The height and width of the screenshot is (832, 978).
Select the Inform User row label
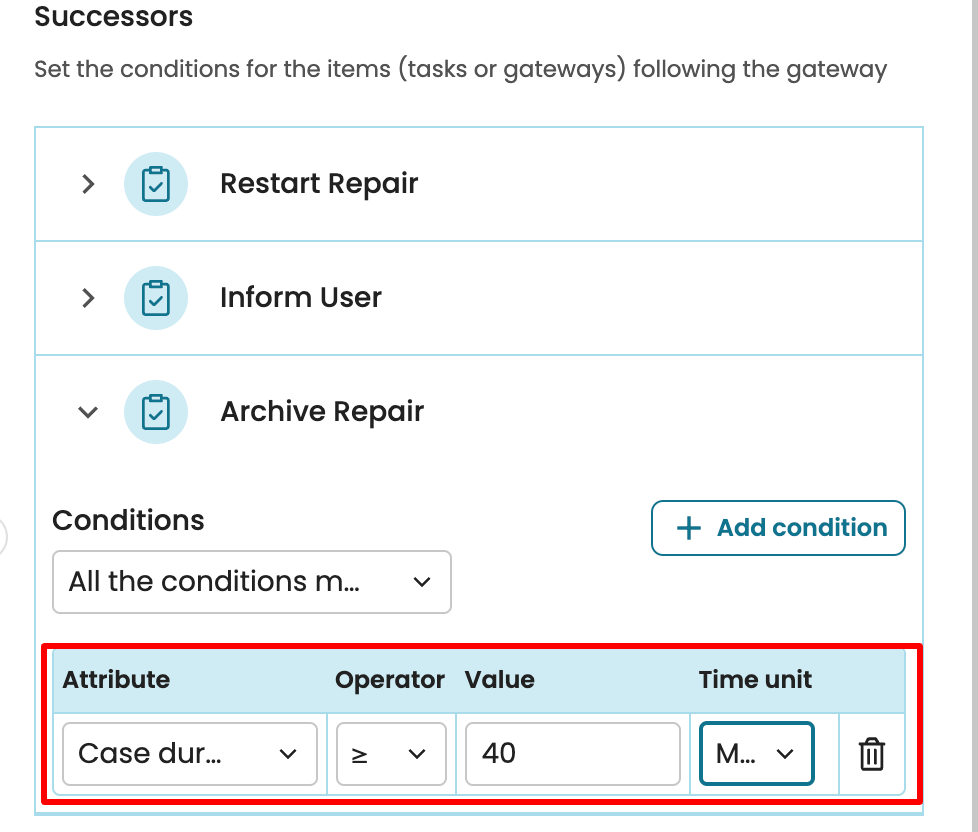[x=301, y=298]
